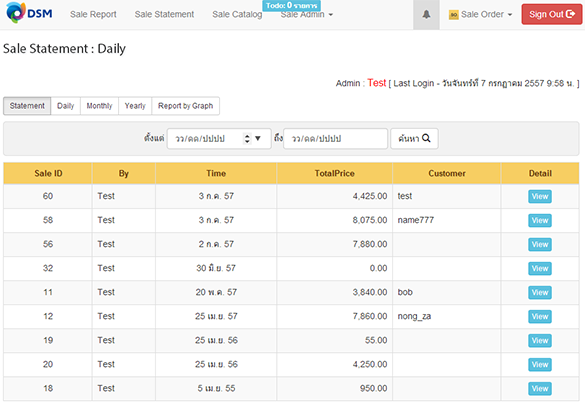Open the notification bell
The image size is (585, 406).
tap(426, 15)
